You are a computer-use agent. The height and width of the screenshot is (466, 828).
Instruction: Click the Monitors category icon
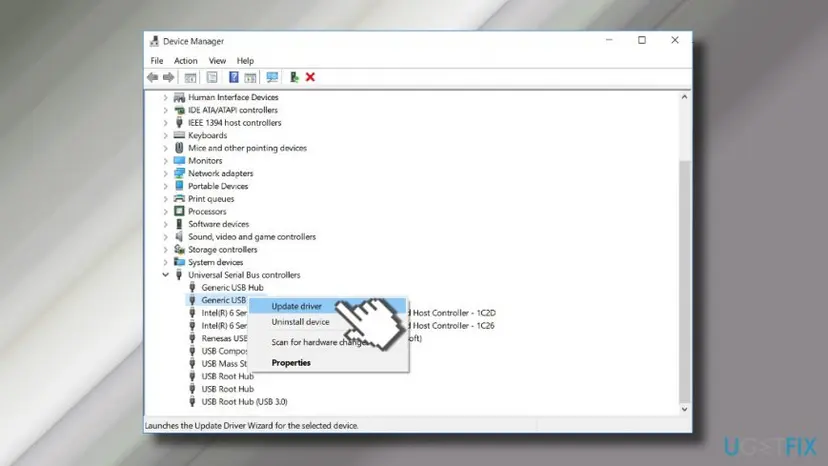point(180,161)
